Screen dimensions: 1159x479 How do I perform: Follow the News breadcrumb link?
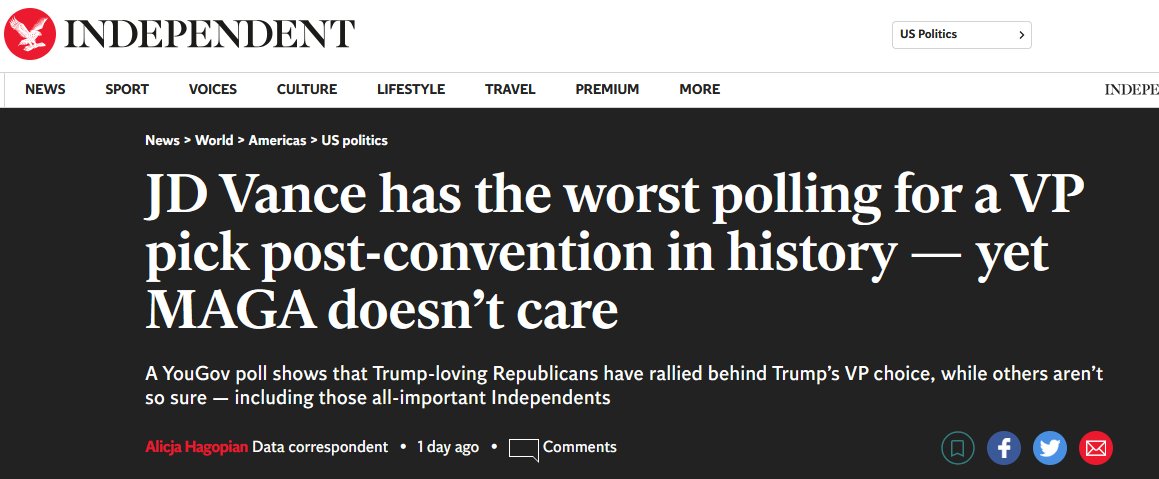(163, 140)
